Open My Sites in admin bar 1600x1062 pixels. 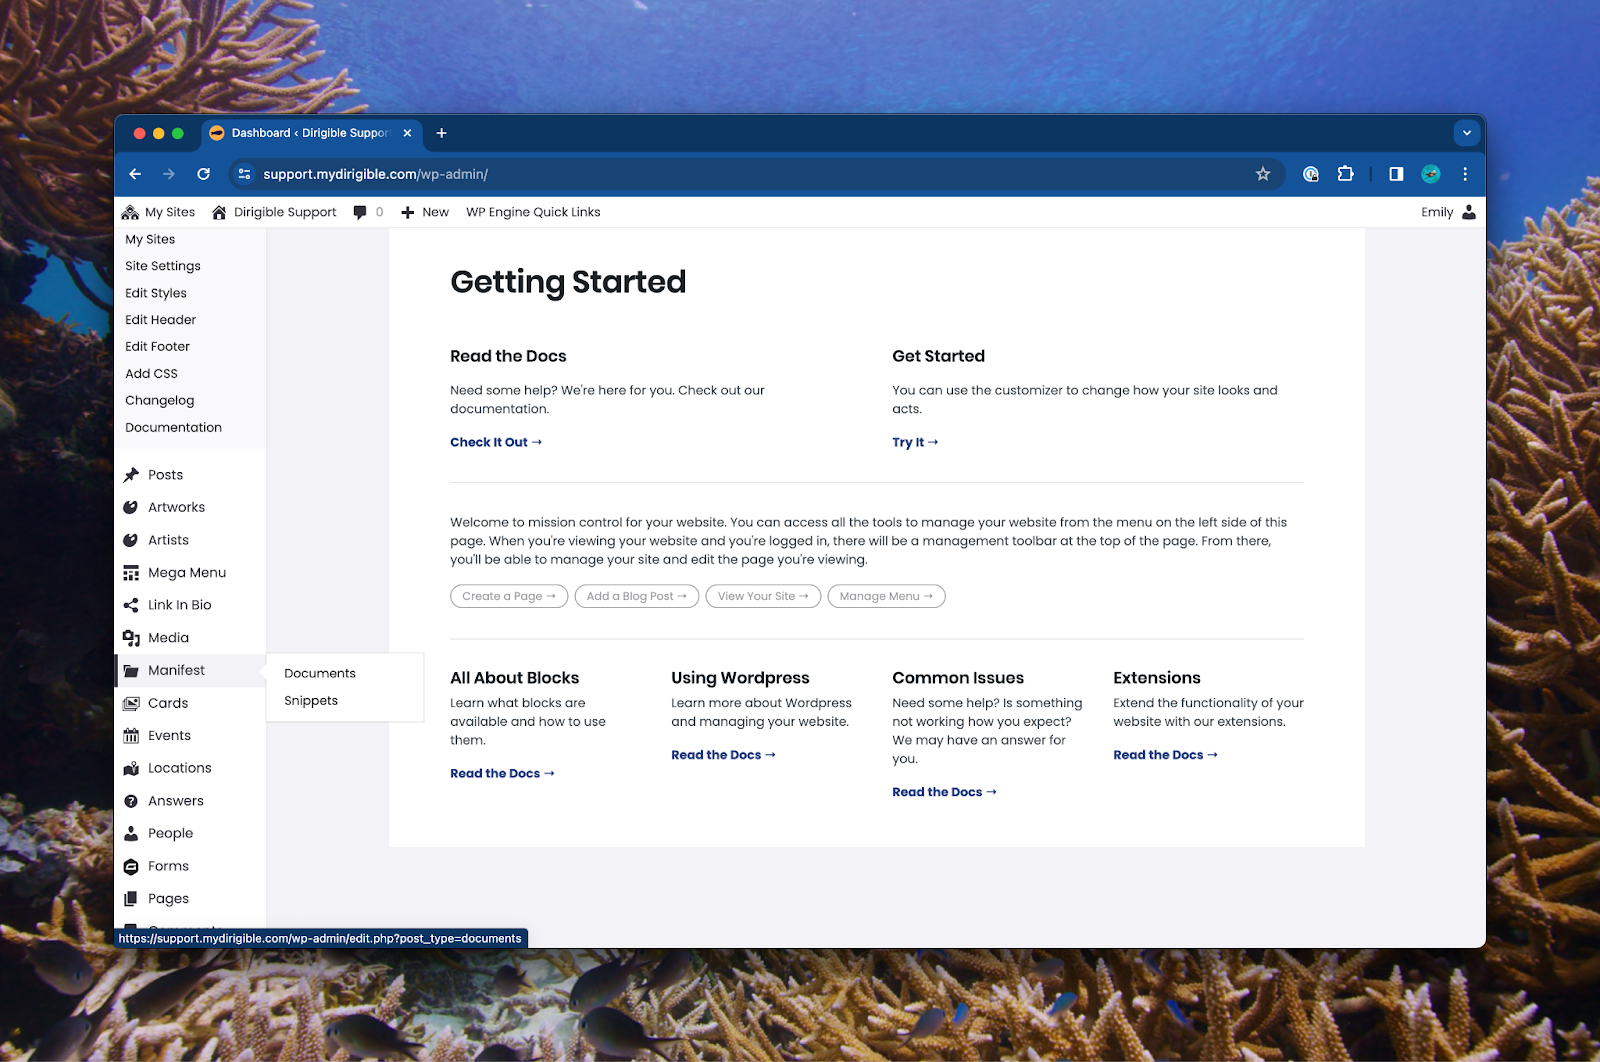coord(158,212)
